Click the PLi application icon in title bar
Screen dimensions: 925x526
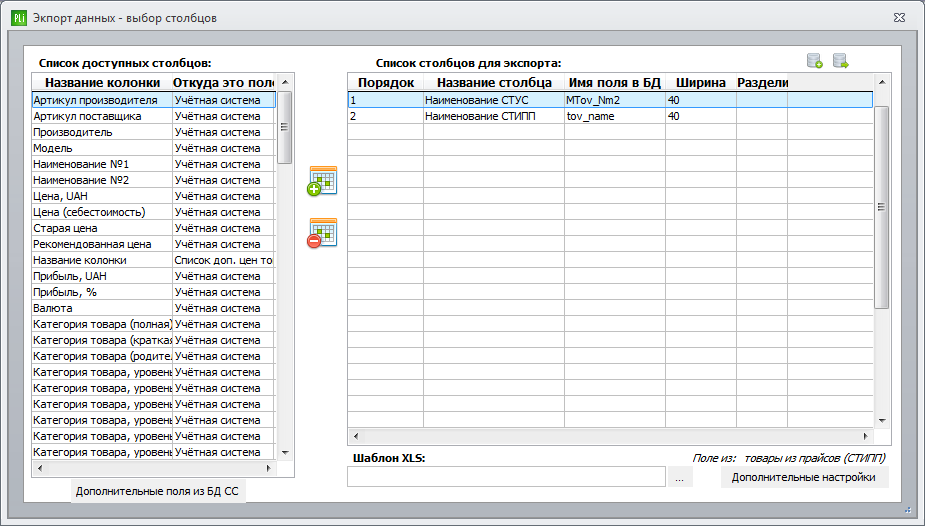tap(19, 18)
